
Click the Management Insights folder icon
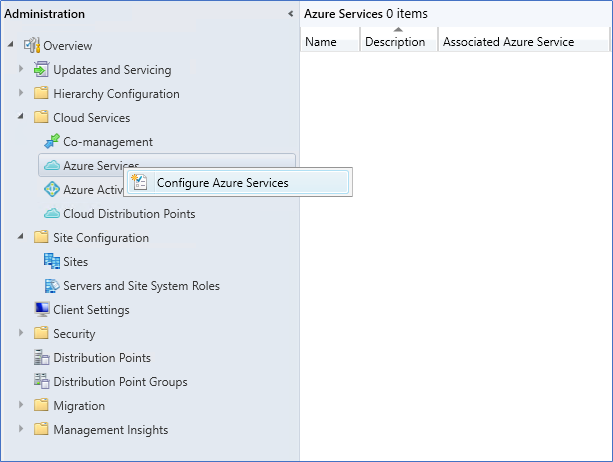[x=41, y=429]
